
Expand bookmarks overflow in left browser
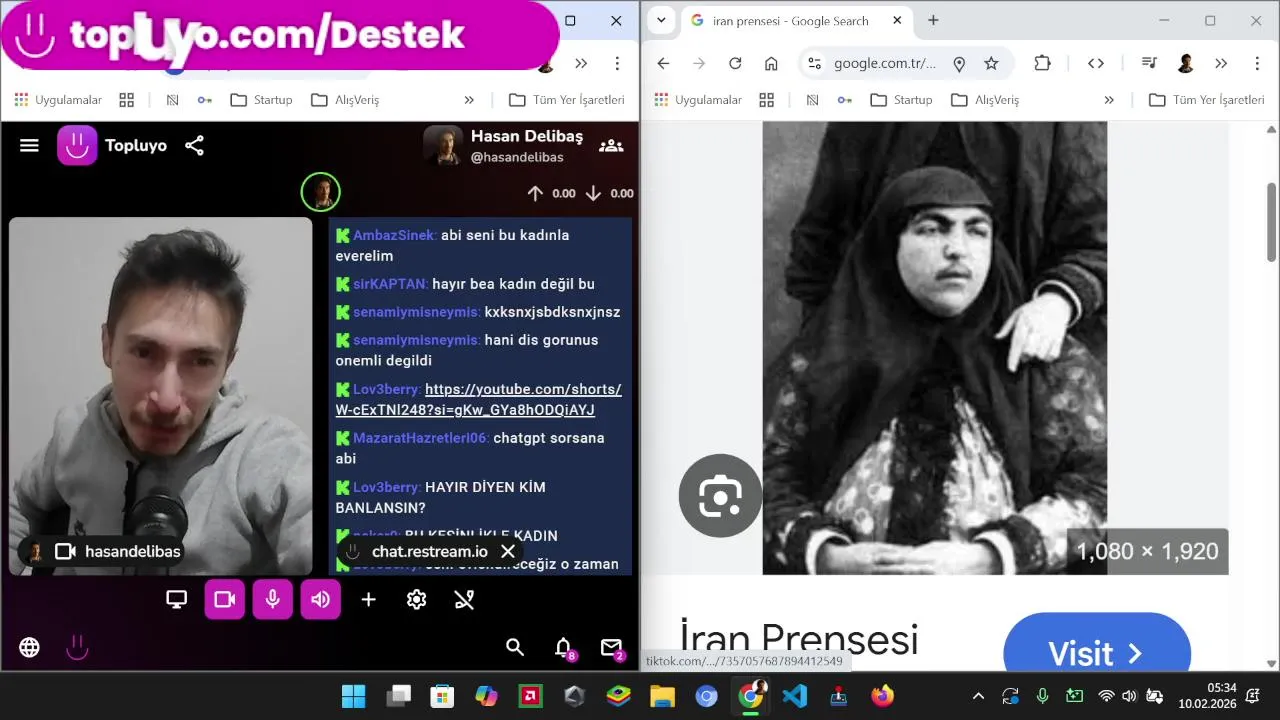469,100
